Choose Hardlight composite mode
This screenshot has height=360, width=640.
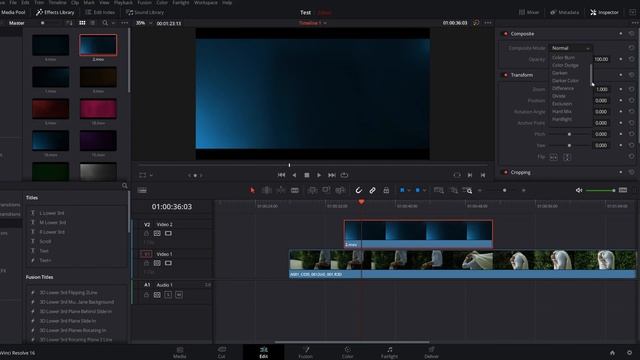[x=562, y=119]
